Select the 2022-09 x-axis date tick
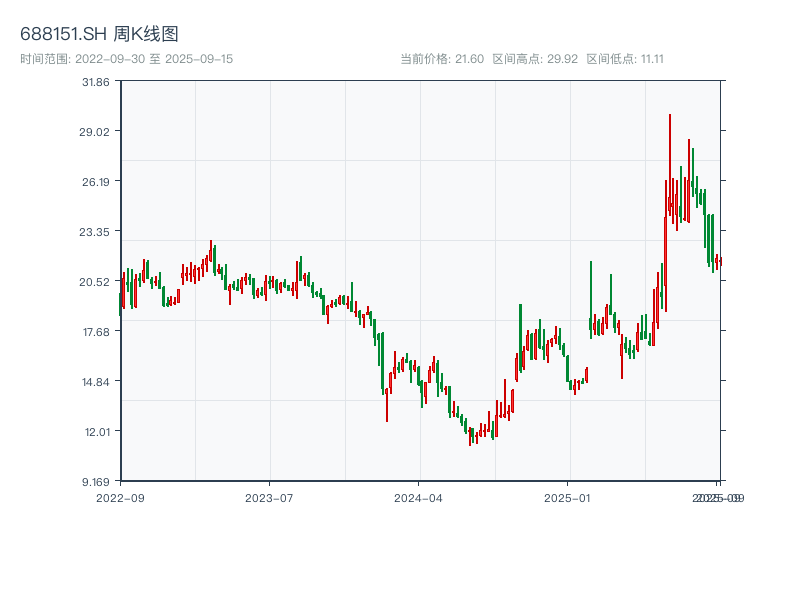Screen dimensions: 800x600 [120, 497]
